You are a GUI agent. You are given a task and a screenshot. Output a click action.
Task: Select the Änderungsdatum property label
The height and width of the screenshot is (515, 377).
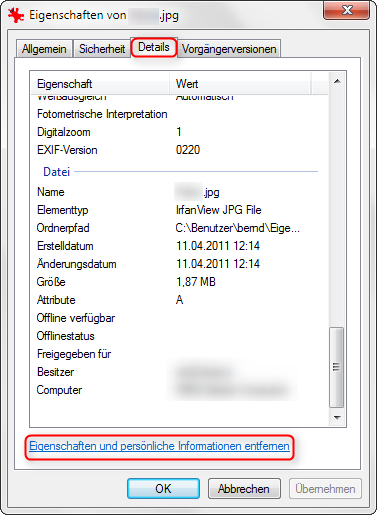tap(77, 263)
